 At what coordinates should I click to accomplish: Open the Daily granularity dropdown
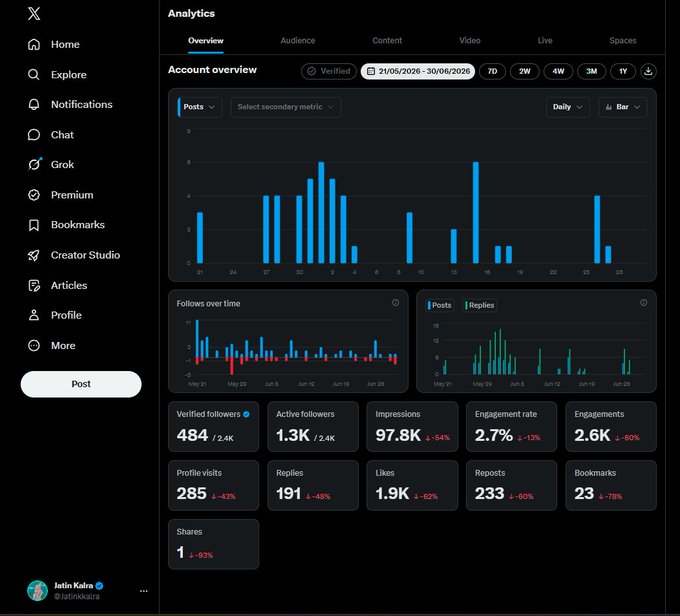tap(567, 107)
